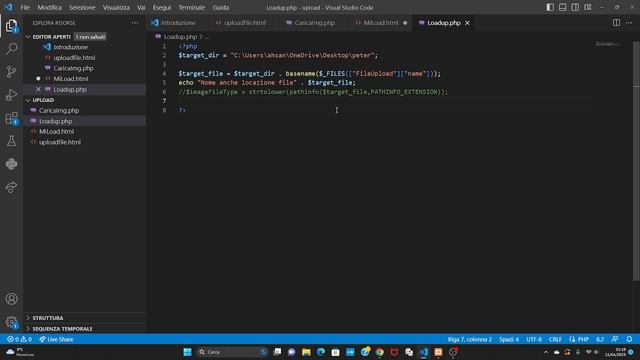Screen dimensions: 640x360
Task: Open the Terminale menu
Action: [191, 7]
